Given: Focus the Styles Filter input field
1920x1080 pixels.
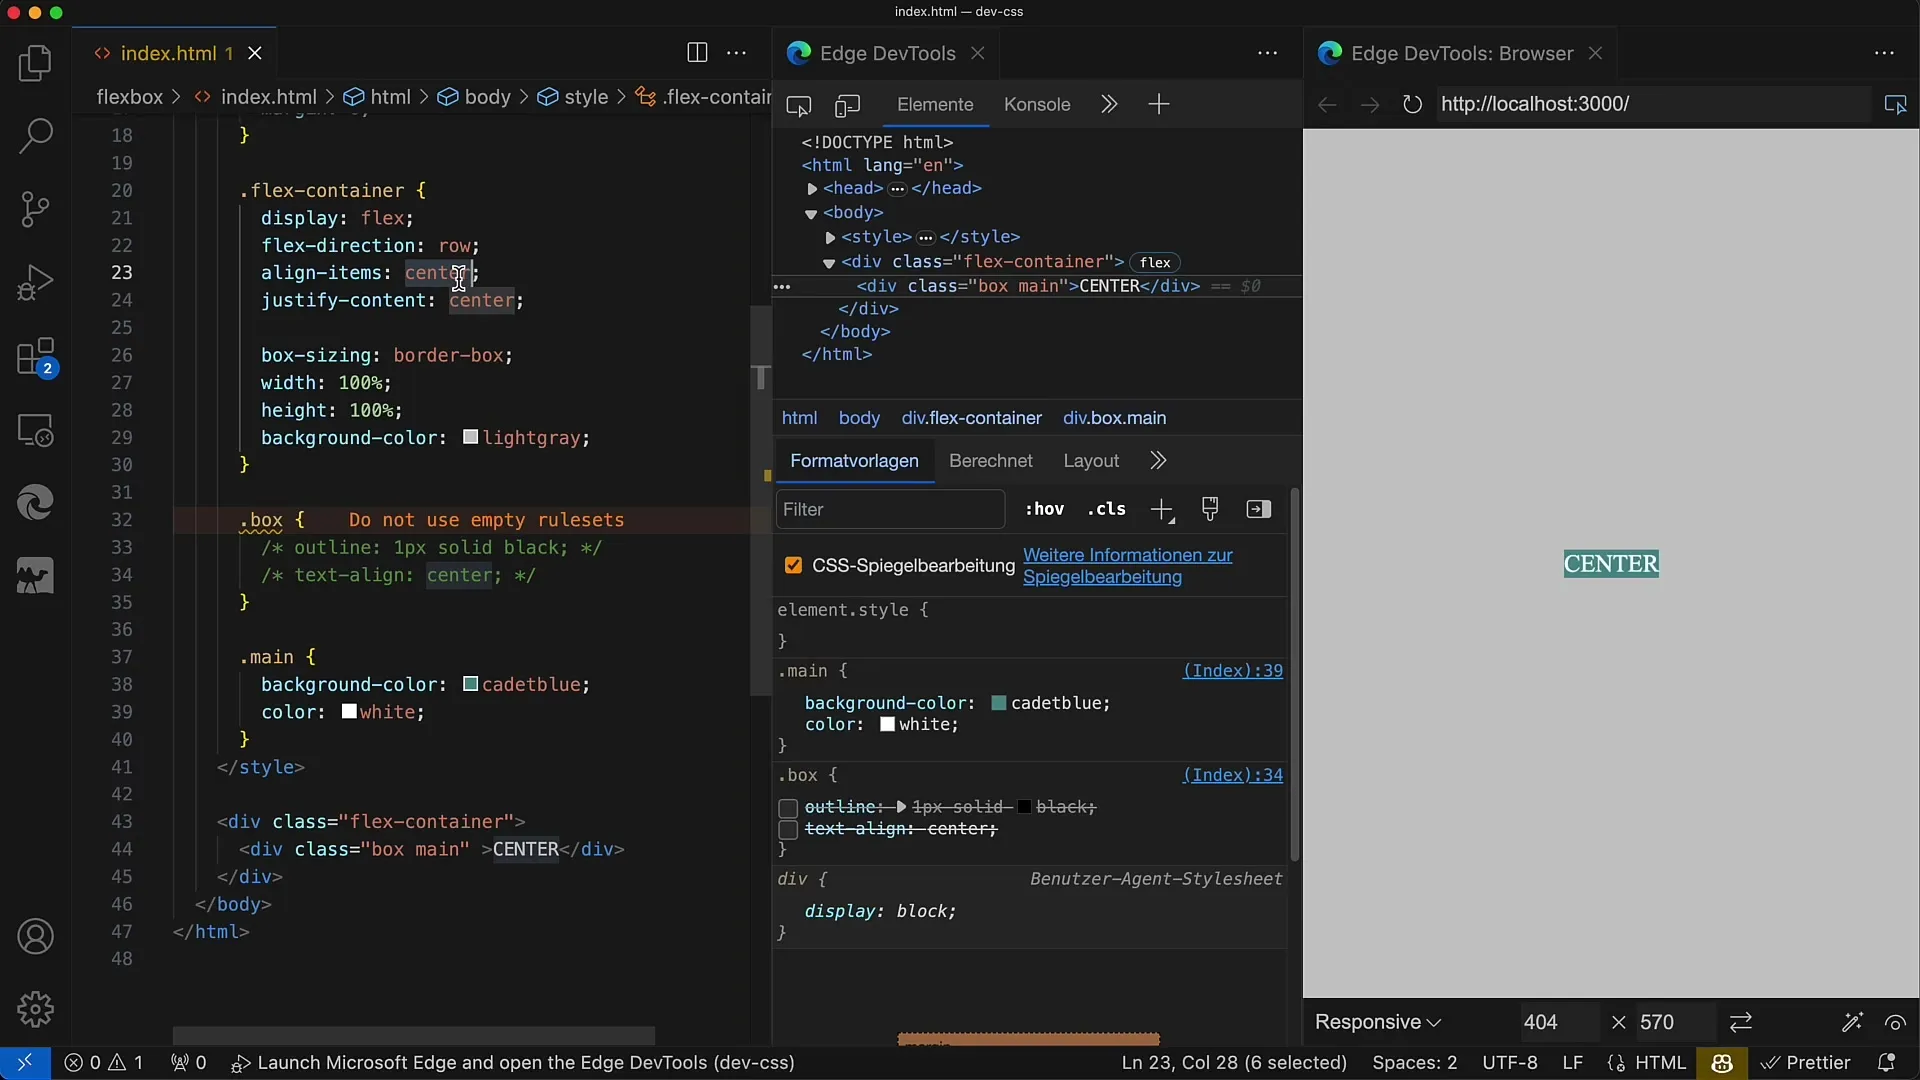Looking at the screenshot, I should (890, 510).
